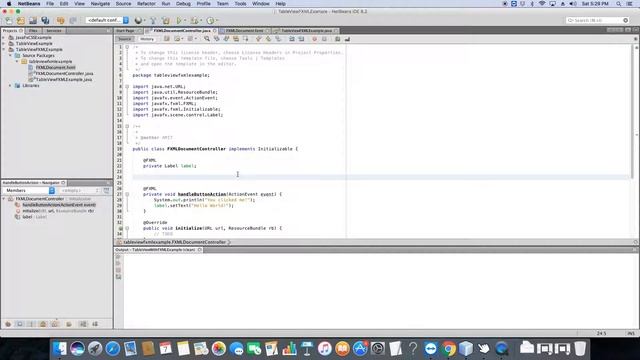The height and width of the screenshot is (360, 640).
Task: Toggle the first Navigator filter button
Action: pyautogui.click(x=8, y=324)
